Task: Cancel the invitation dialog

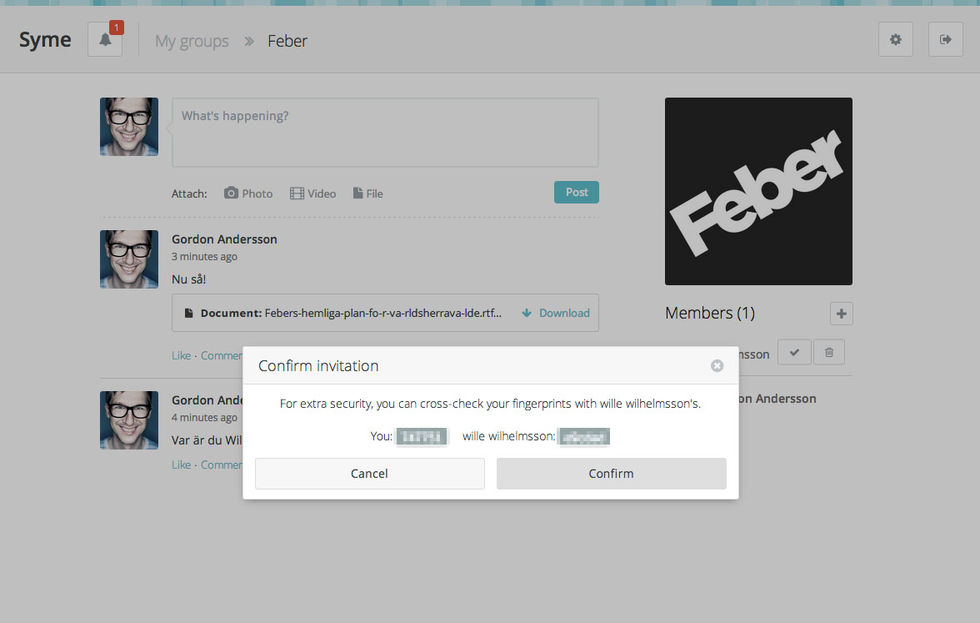Action: [x=369, y=474]
